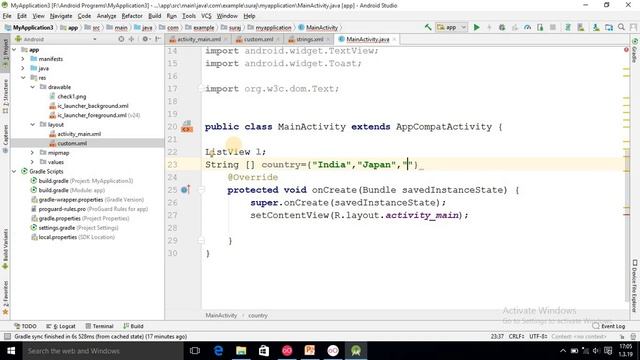Open the app run configuration dropdown
640x360 pixels.
point(451,27)
